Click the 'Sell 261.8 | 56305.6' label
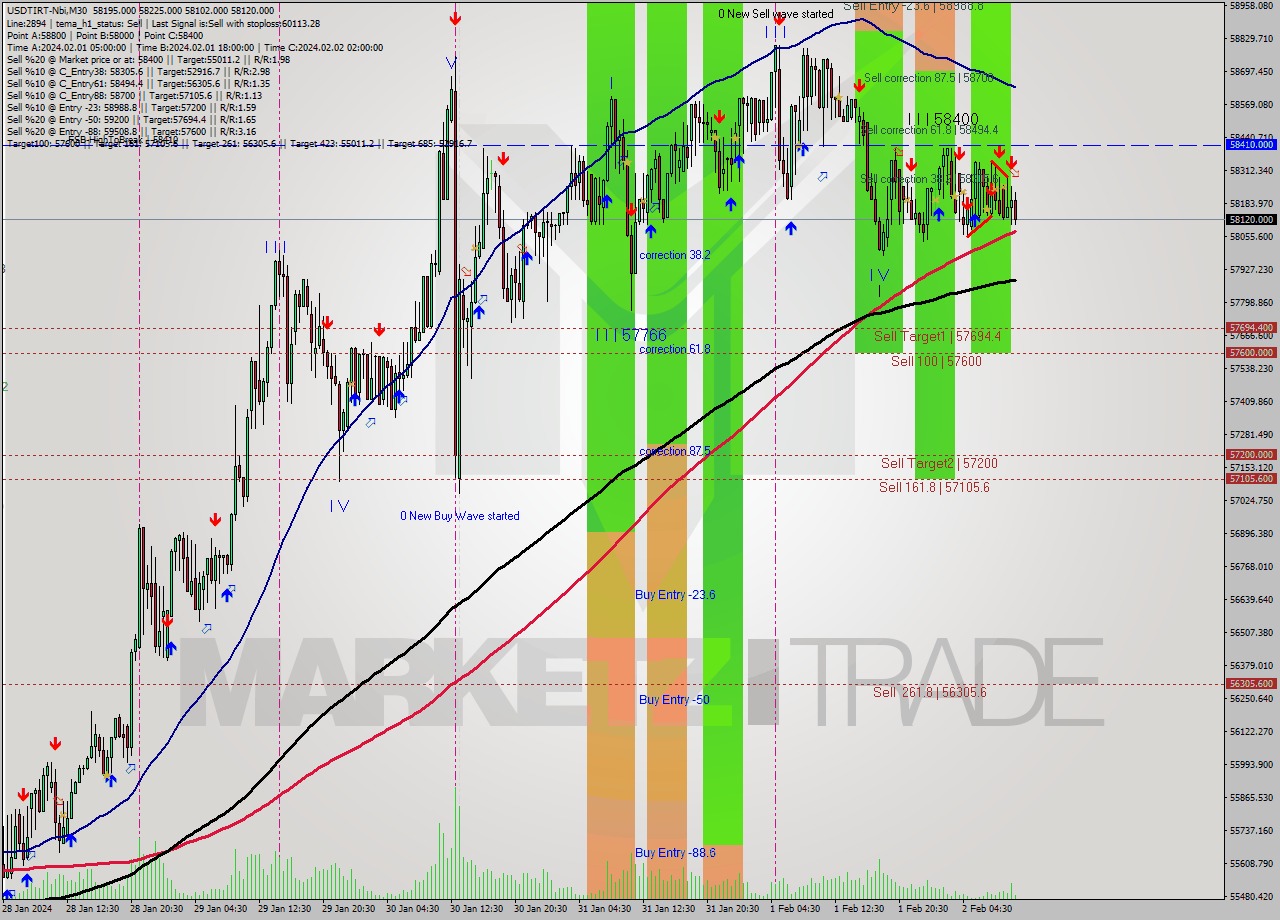 click(x=931, y=692)
